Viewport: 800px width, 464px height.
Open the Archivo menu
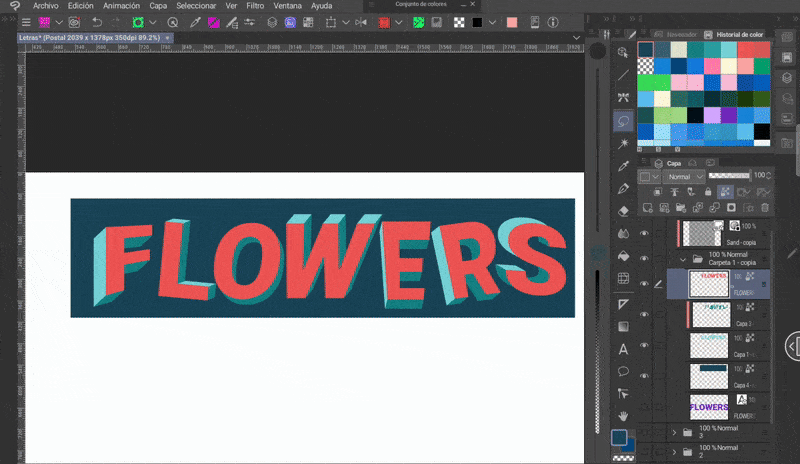point(45,6)
